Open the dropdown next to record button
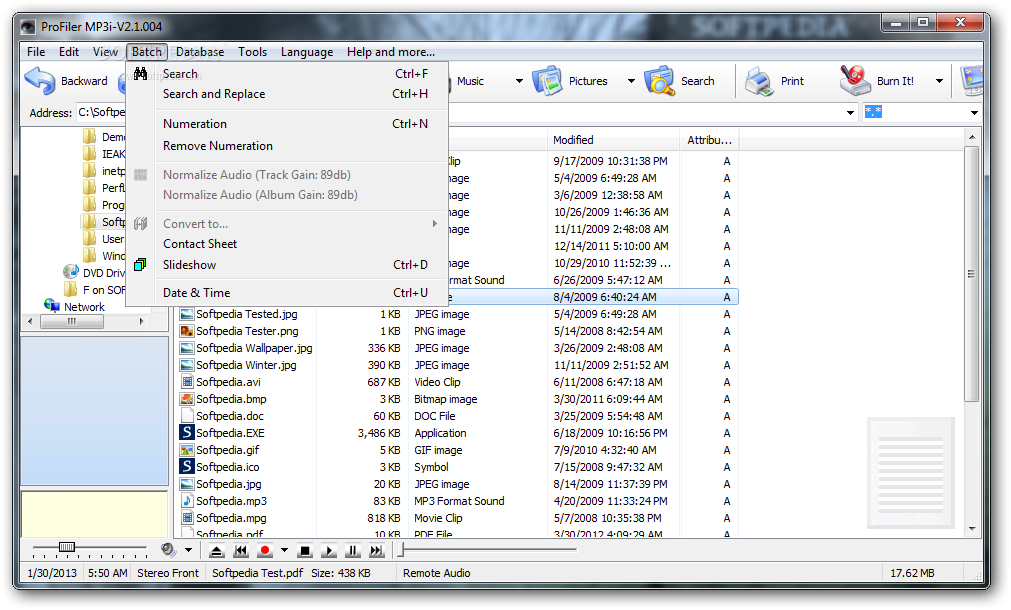The width and height of the screenshot is (1011, 610). coord(284,550)
